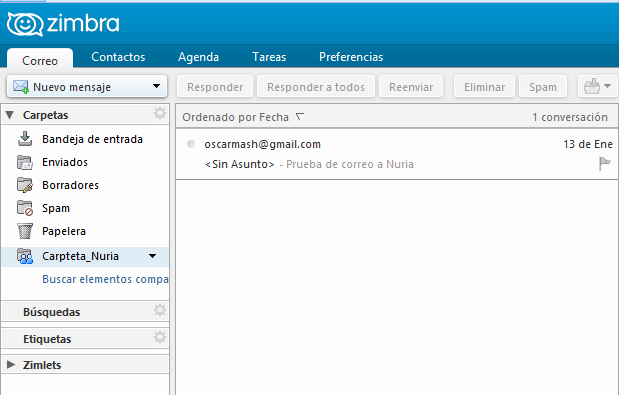Image resolution: width=619 pixels, height=395 pixels.
Task: Open the Búsquedas gear options
Action: coord(160,311)
